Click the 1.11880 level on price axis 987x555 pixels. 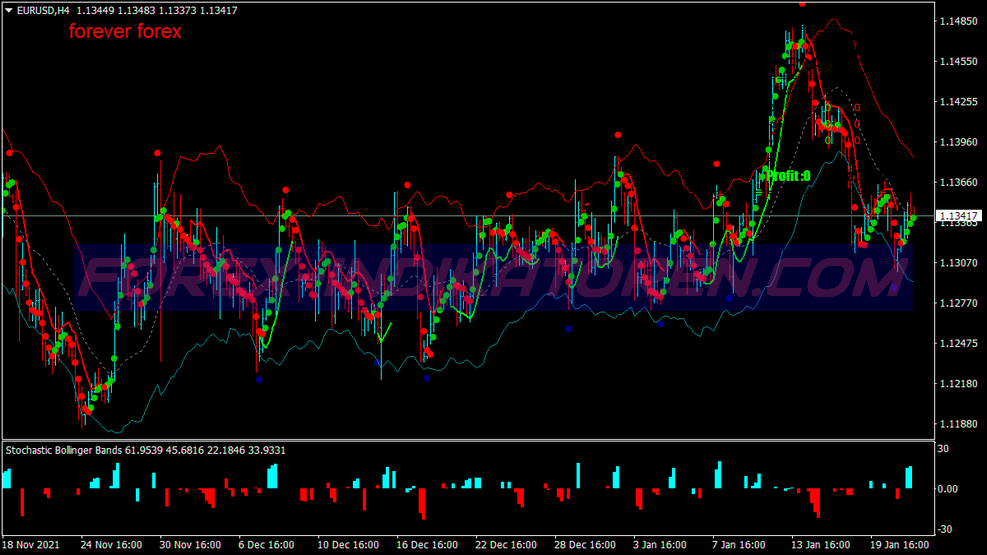958,424
